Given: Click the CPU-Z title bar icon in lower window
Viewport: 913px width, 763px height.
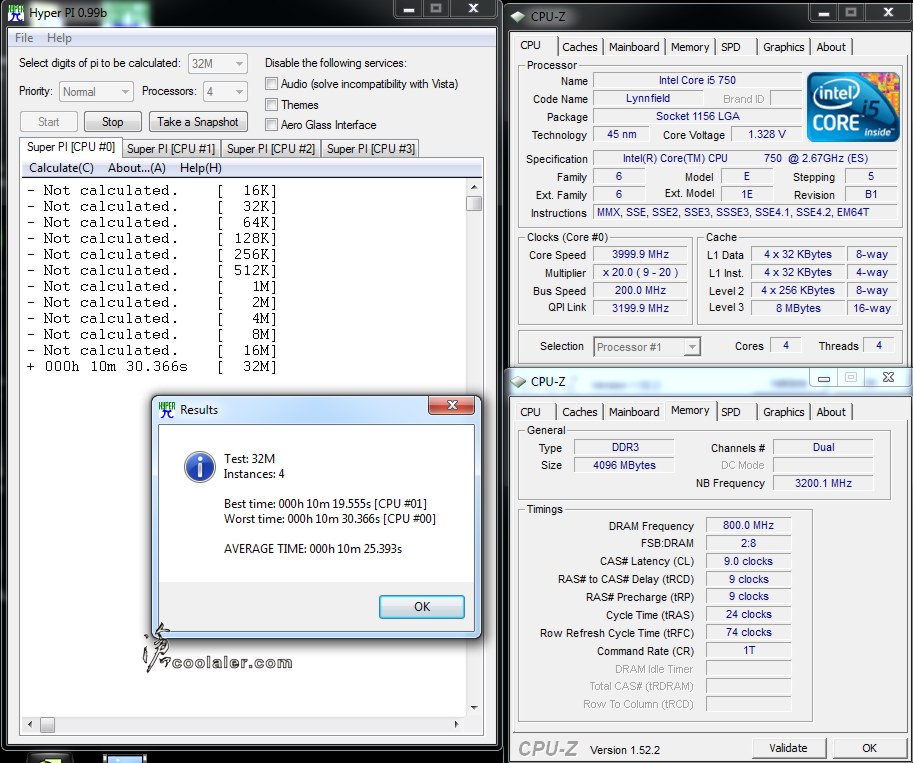Looking at the screenshot, I should [518, 382].
